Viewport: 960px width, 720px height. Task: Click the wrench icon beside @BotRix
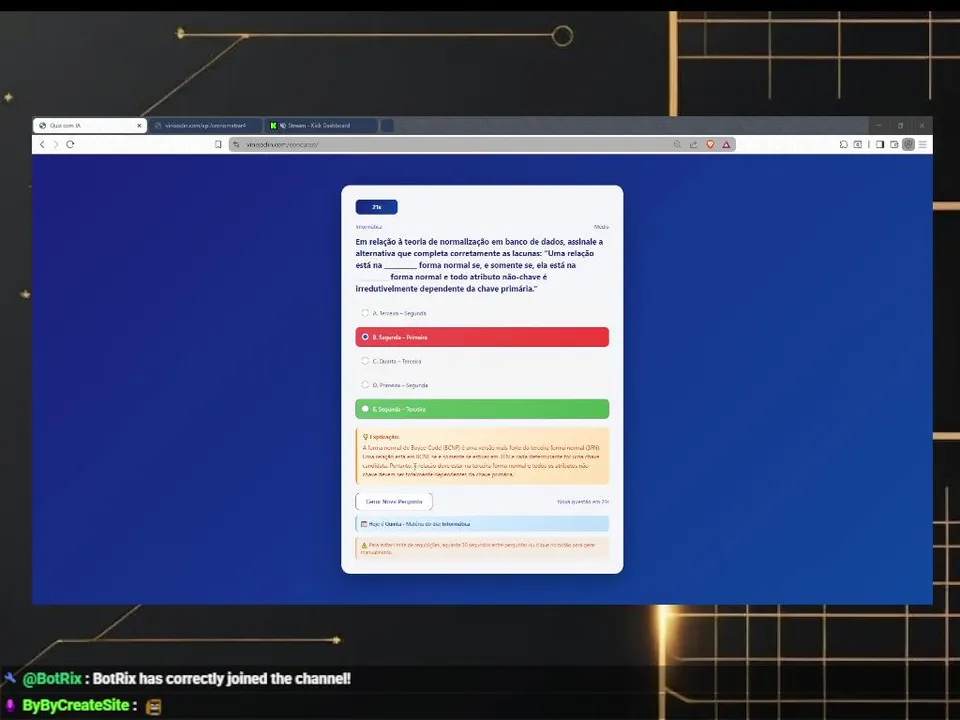click(x=10, y=678)
